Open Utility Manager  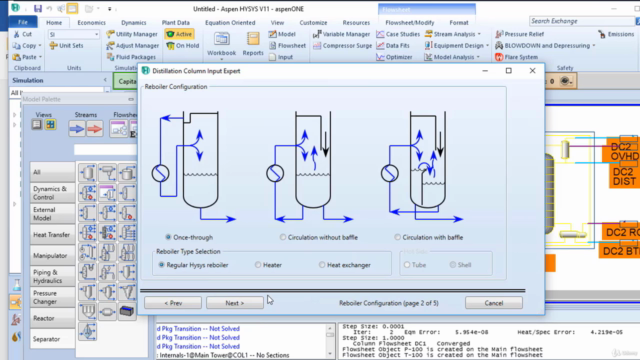point(132,34)
